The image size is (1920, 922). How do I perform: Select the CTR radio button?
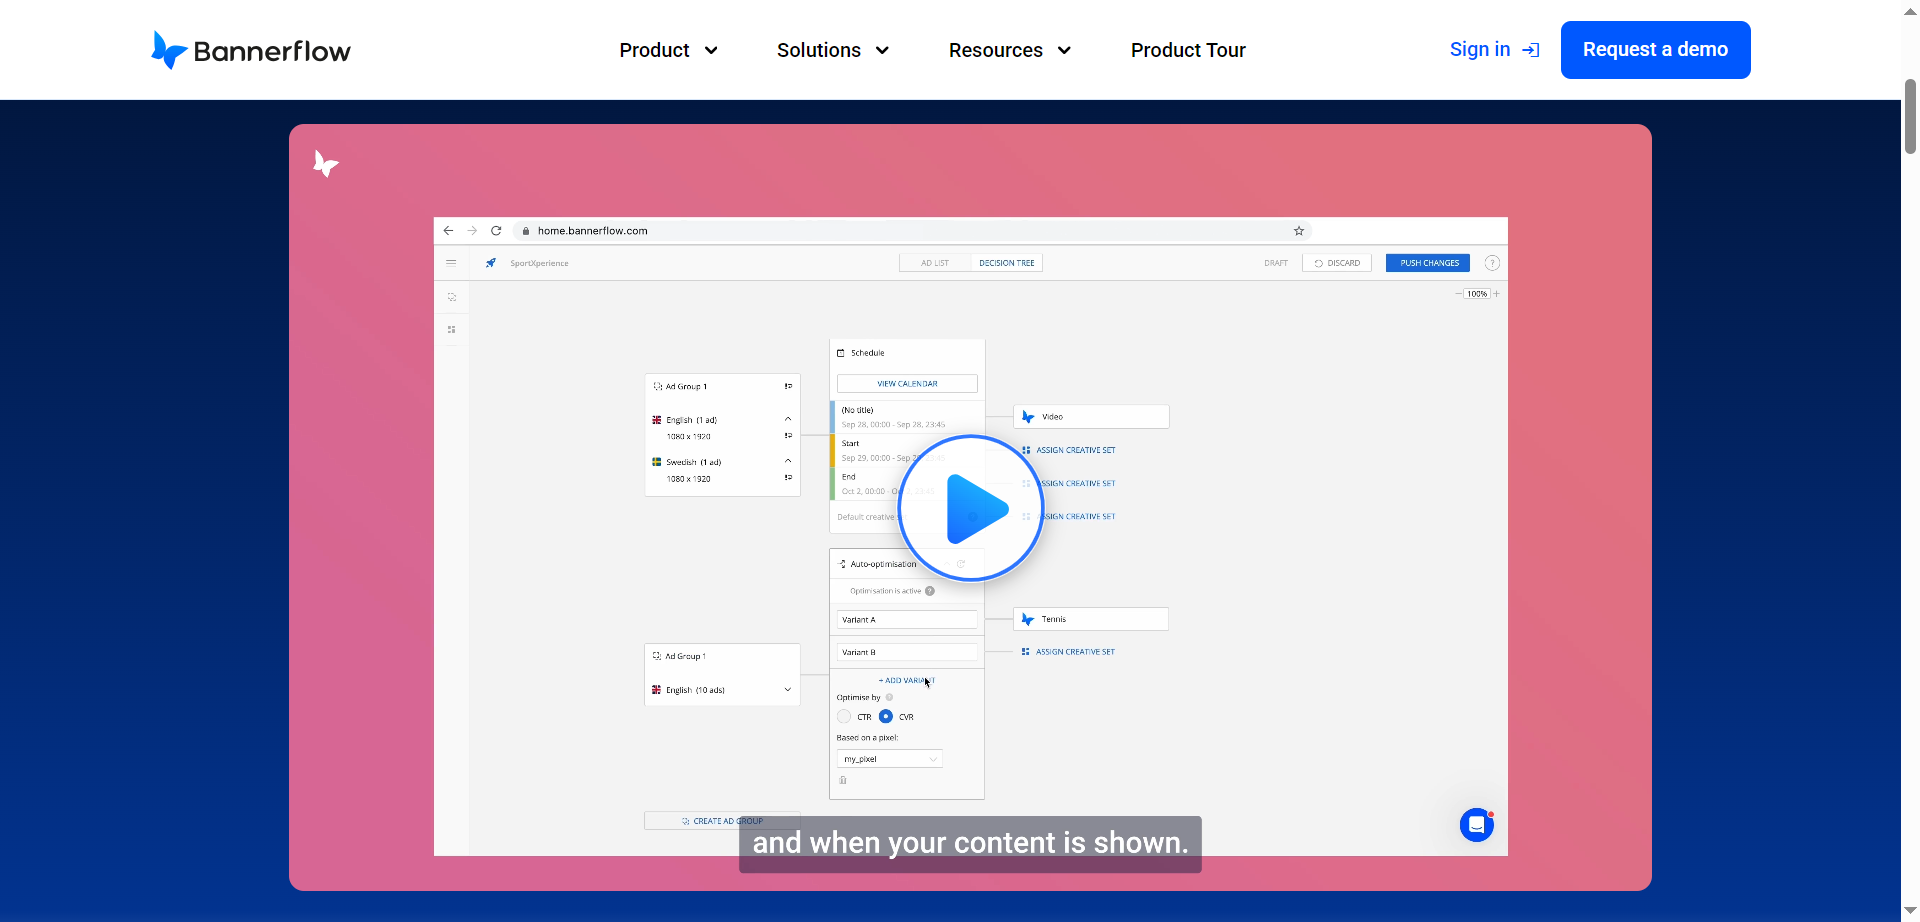(x=844, y=716)
